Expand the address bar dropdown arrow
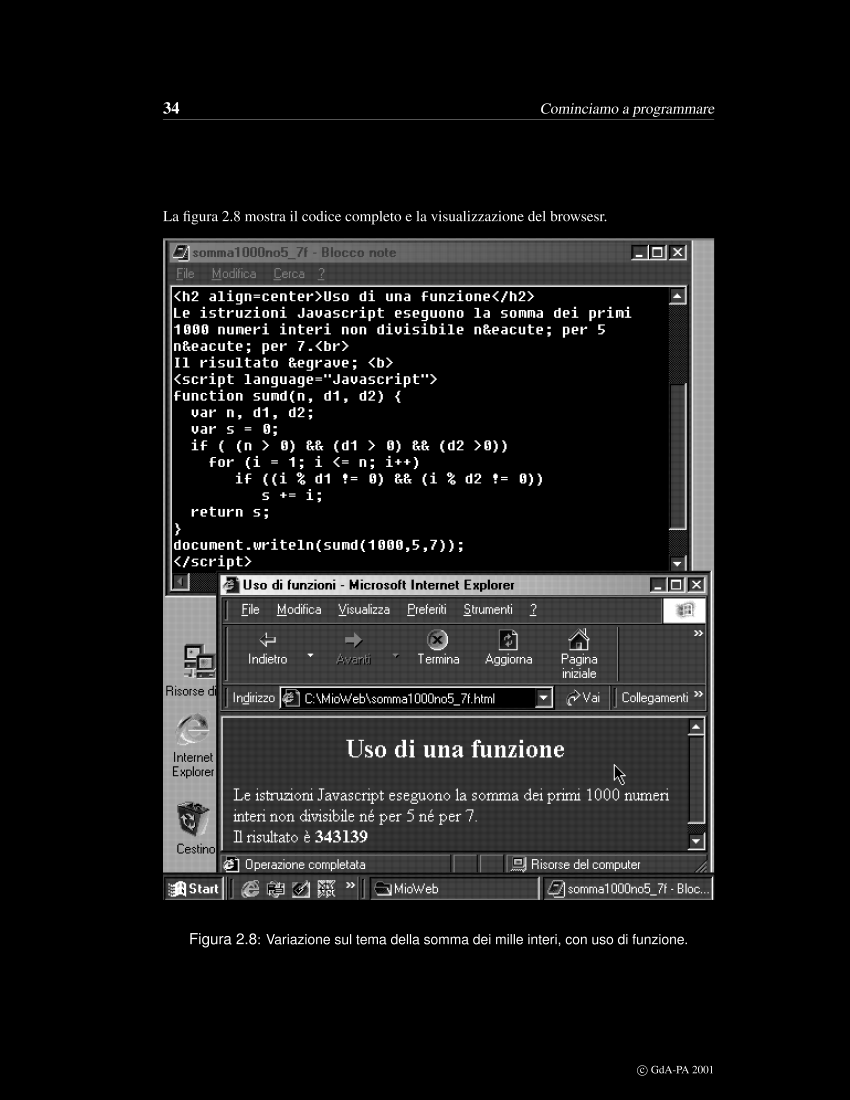 (543, 698)
